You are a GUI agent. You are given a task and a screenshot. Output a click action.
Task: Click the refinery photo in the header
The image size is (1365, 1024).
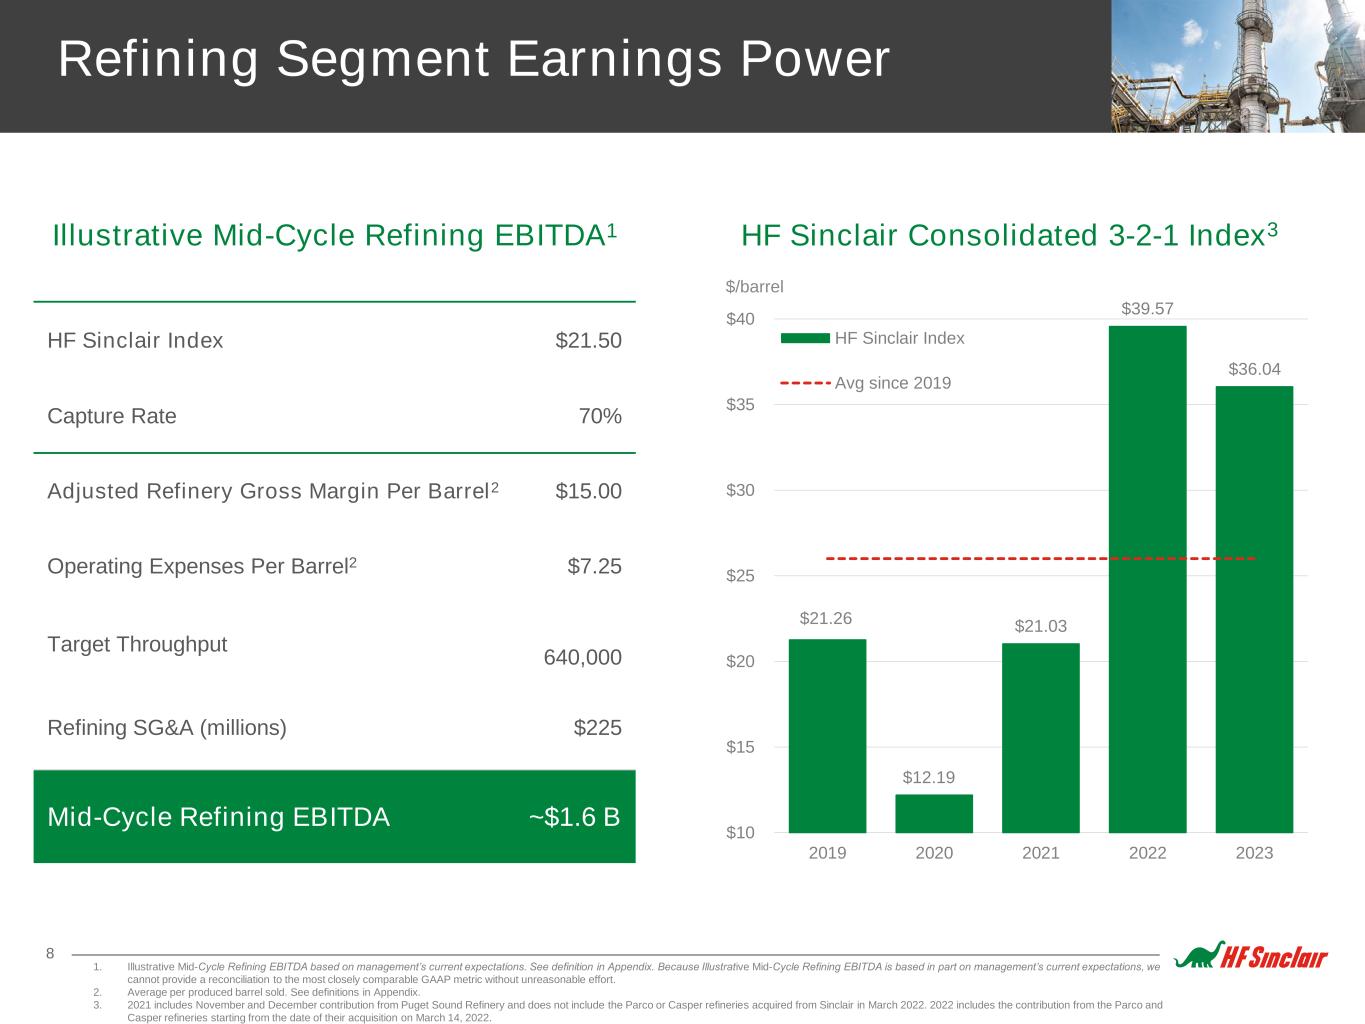point(1237,66)
